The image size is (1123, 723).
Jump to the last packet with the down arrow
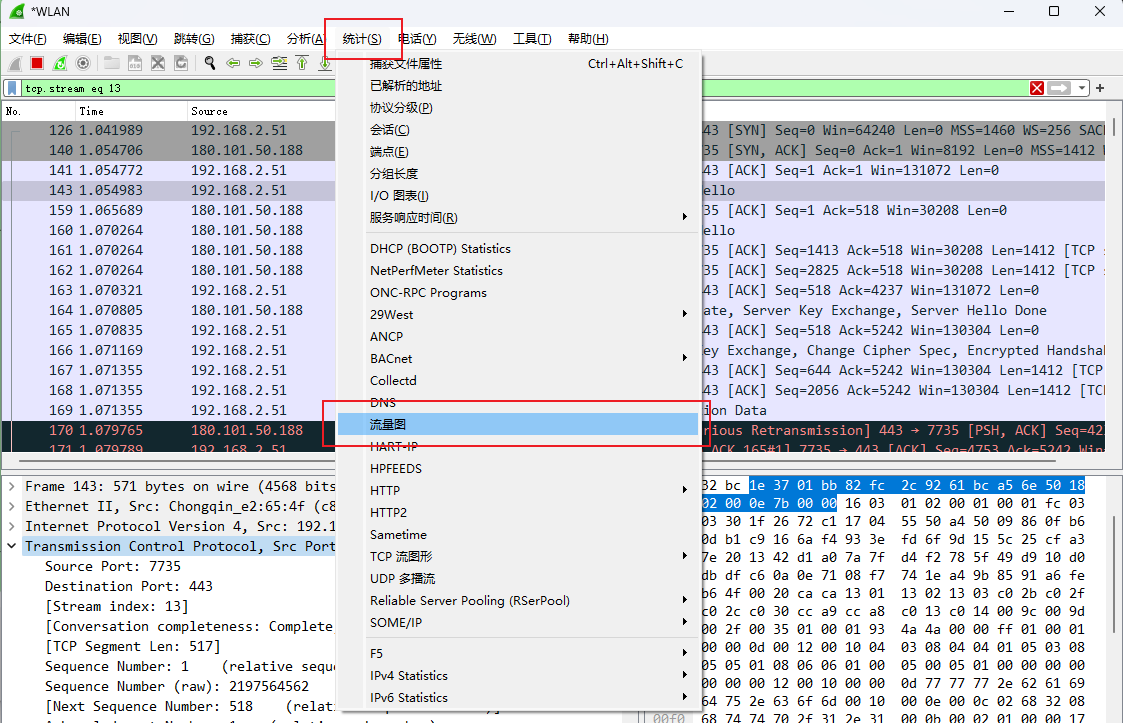pos(324,64)
